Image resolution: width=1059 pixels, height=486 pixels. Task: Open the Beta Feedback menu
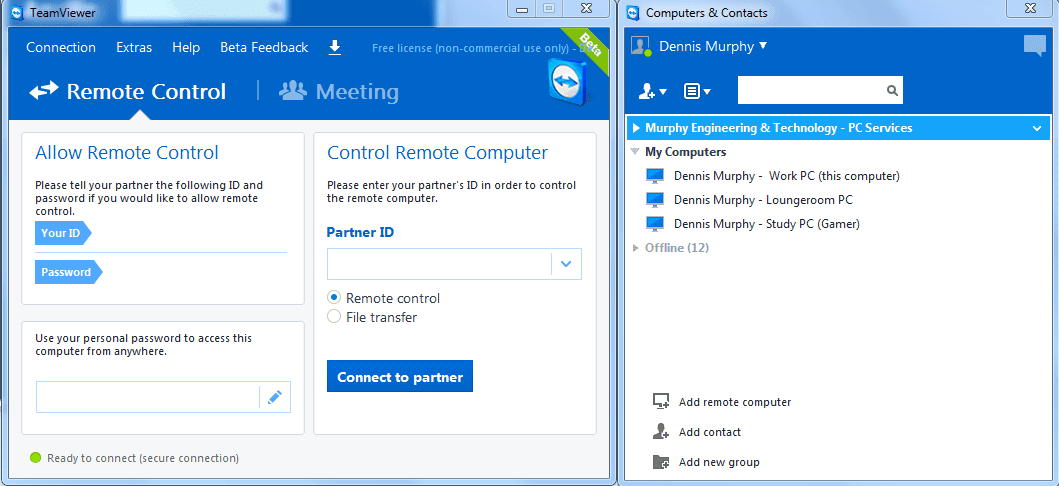[x=264, y=47]
